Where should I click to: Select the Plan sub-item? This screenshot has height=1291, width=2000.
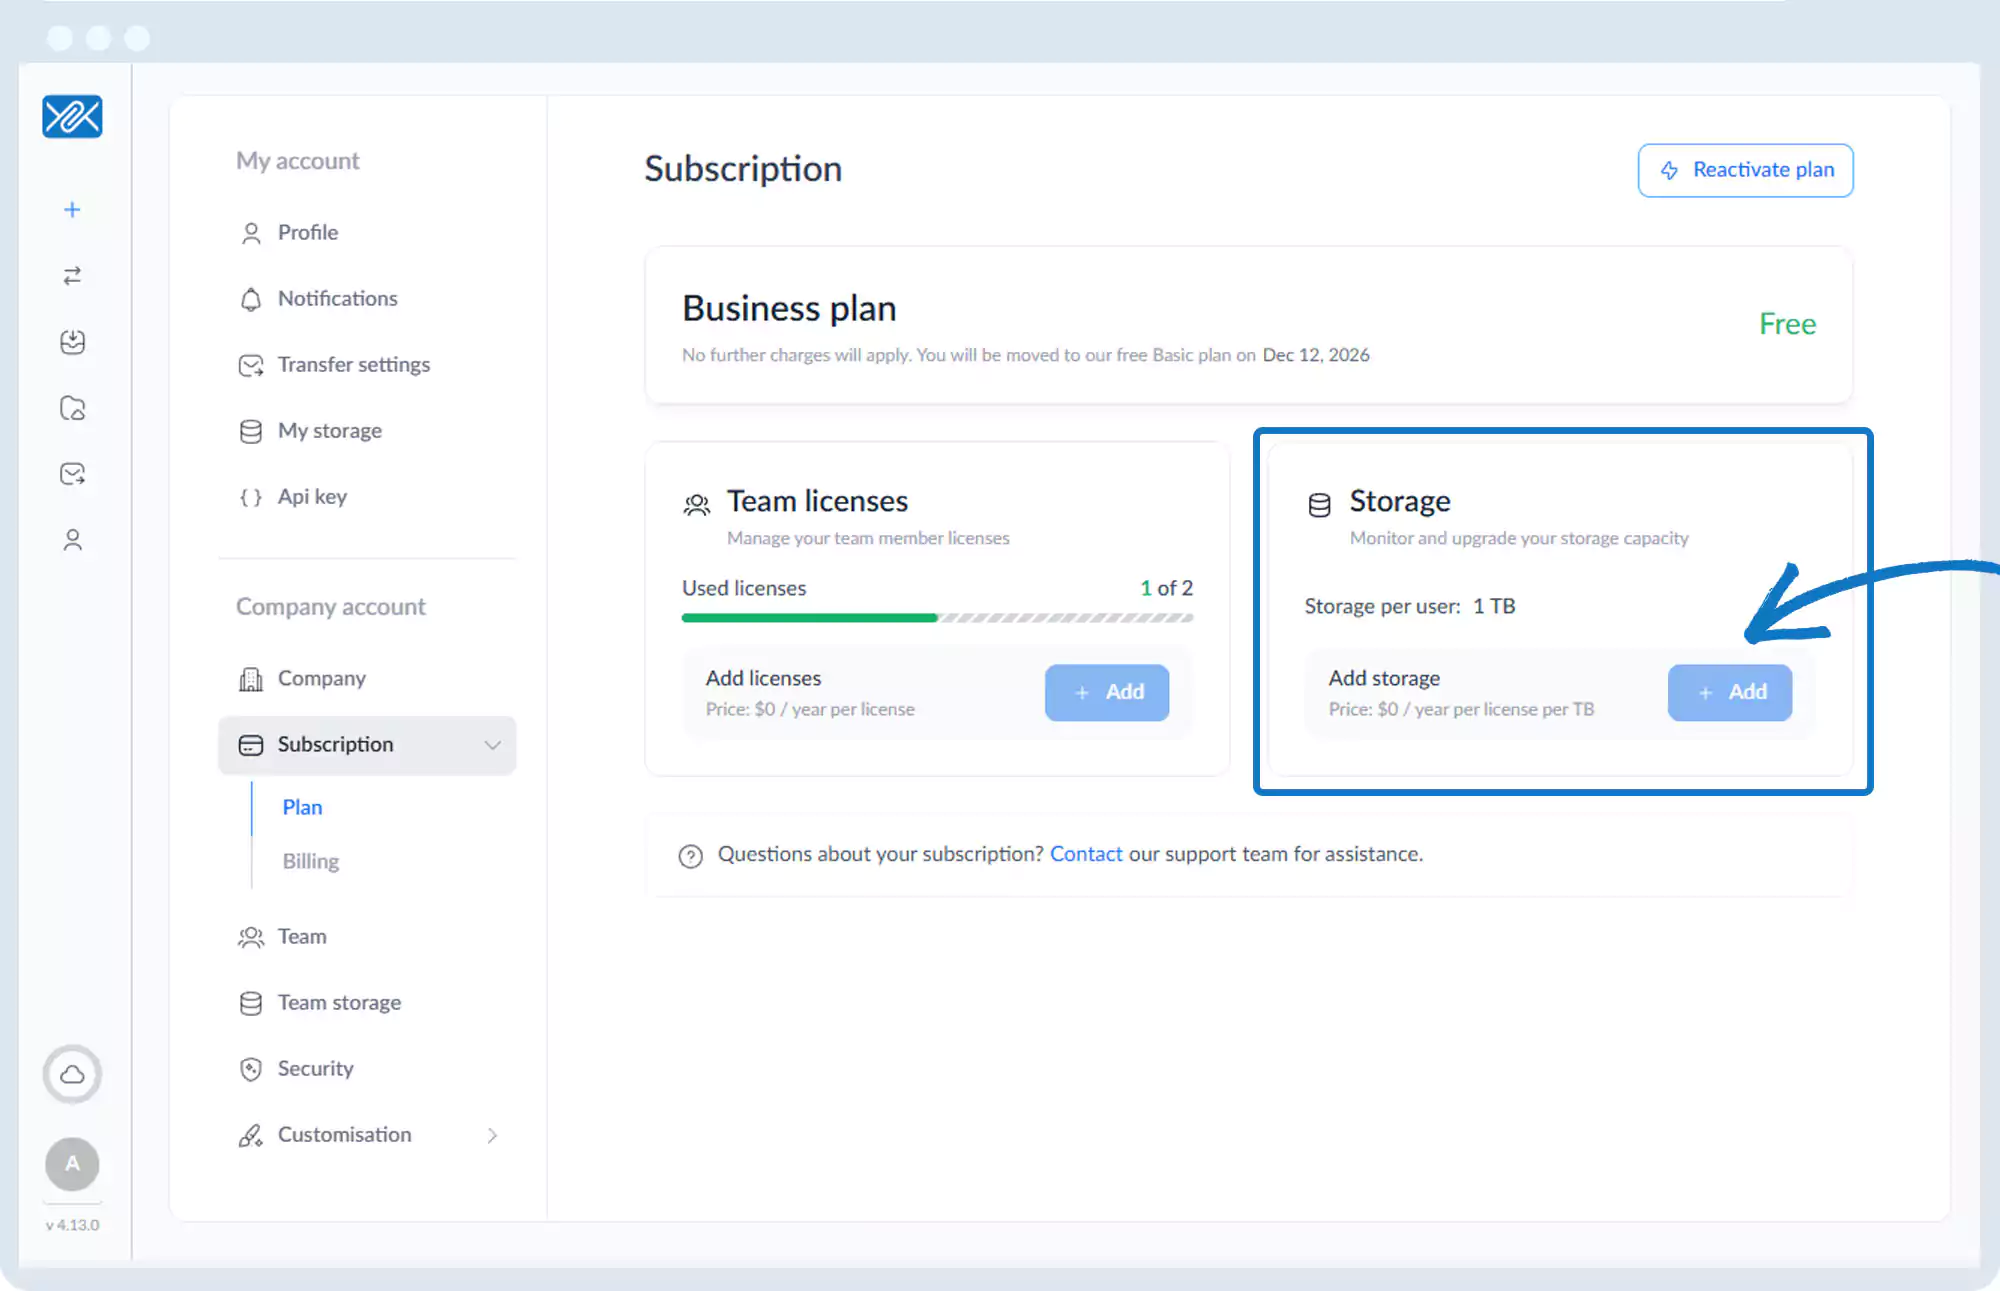pos(302,807)
